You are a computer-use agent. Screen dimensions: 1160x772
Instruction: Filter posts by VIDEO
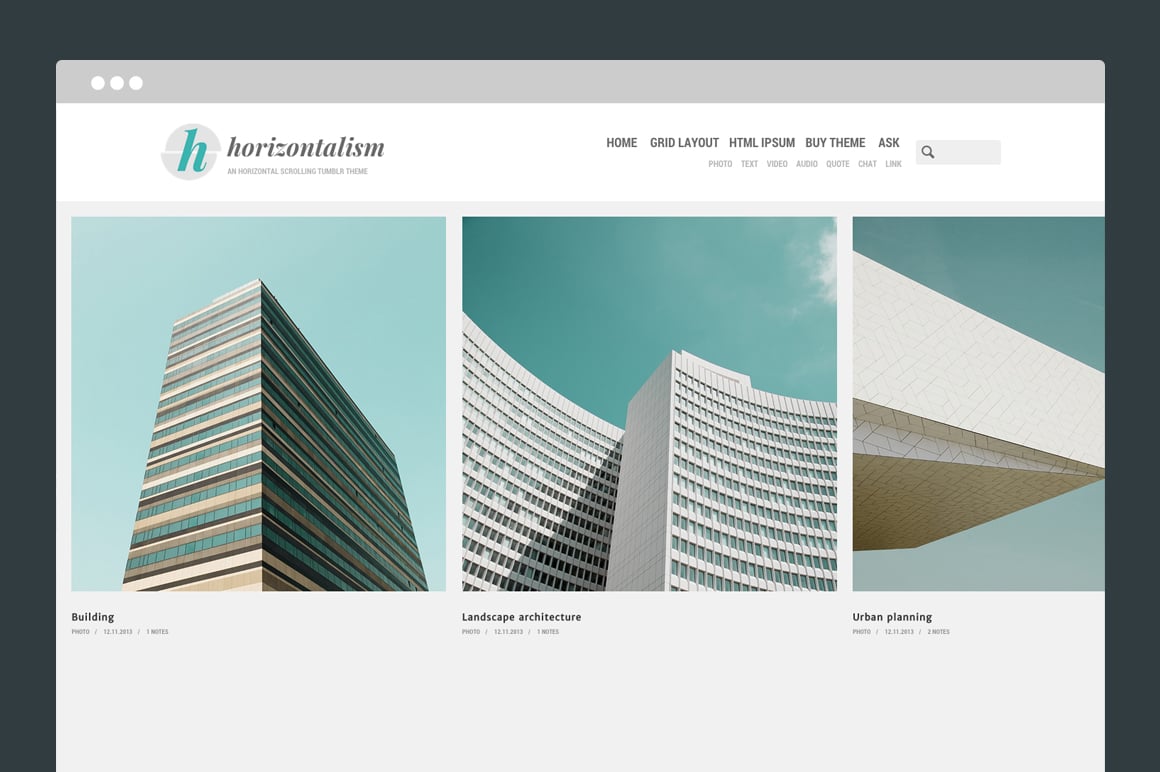[777, 164]
